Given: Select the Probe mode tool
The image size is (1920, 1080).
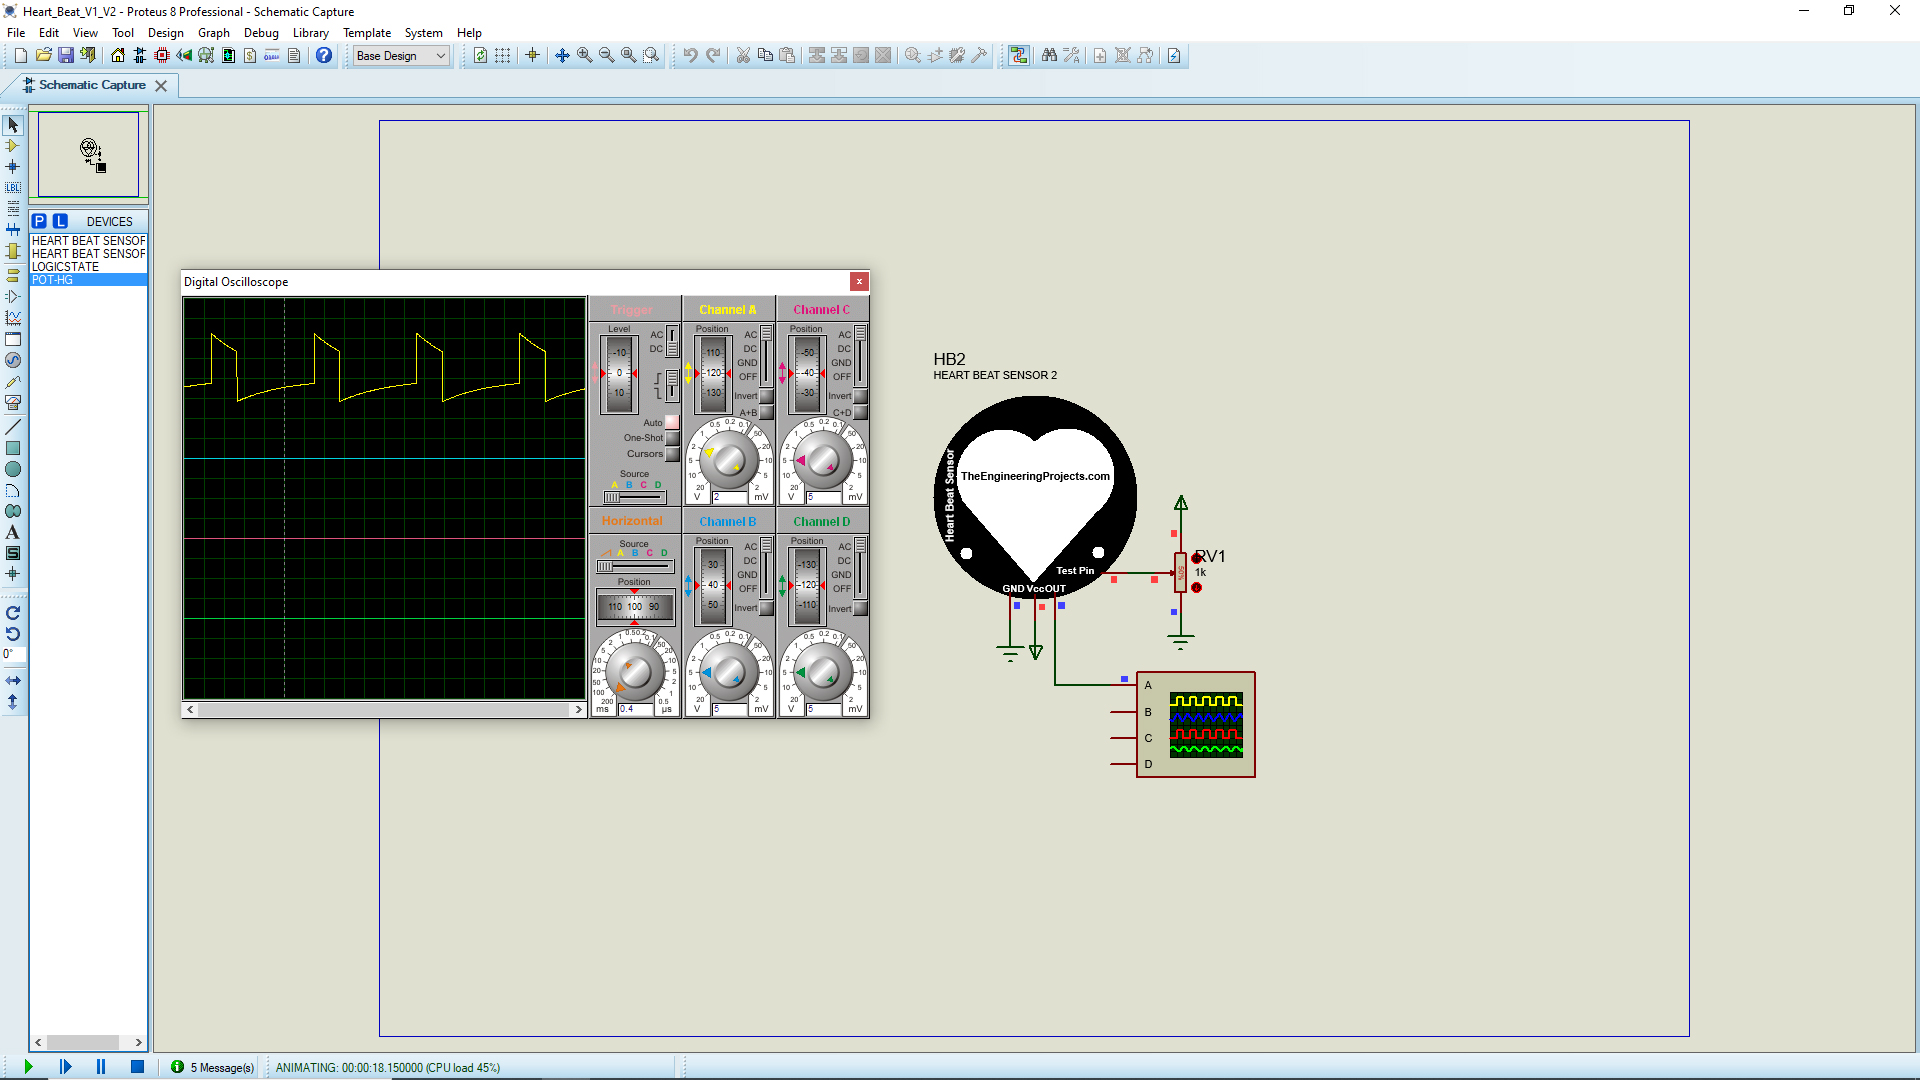Looking at the screenshot, I should [13, 382].
